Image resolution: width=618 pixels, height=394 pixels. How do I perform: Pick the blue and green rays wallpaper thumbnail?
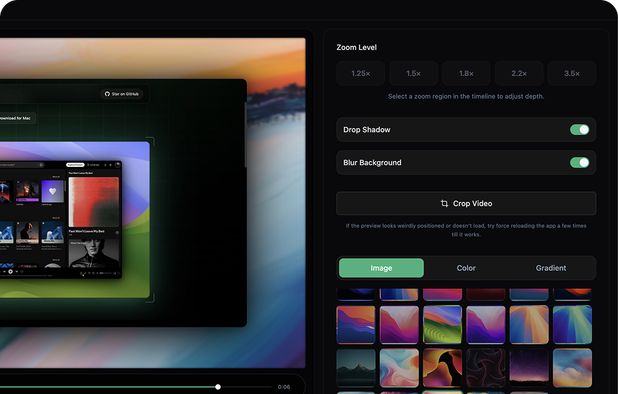572,325
